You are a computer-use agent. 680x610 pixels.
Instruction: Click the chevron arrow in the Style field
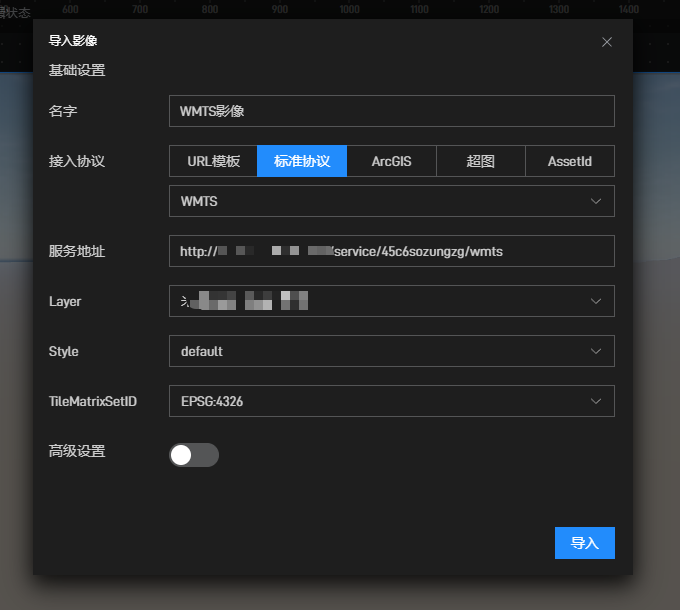(597, 351)
